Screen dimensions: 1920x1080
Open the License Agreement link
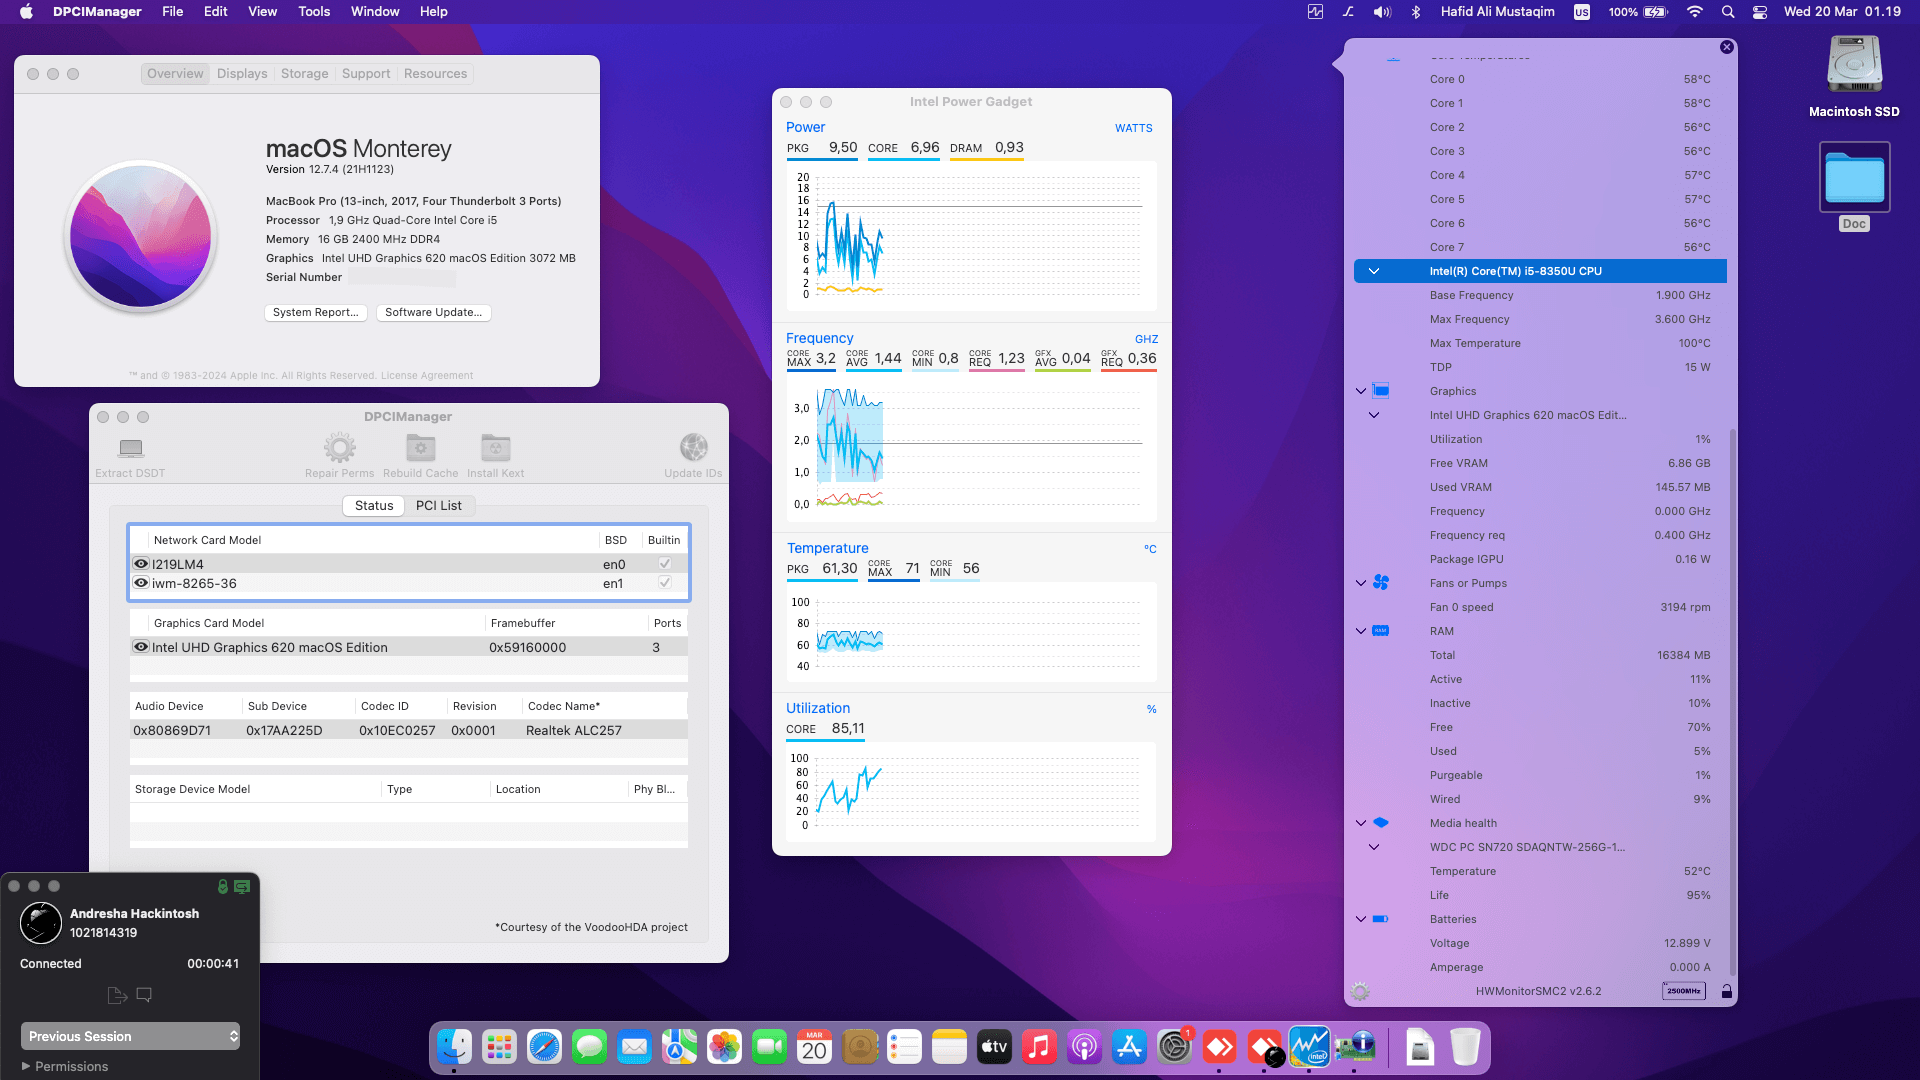(x=427, y=376)
